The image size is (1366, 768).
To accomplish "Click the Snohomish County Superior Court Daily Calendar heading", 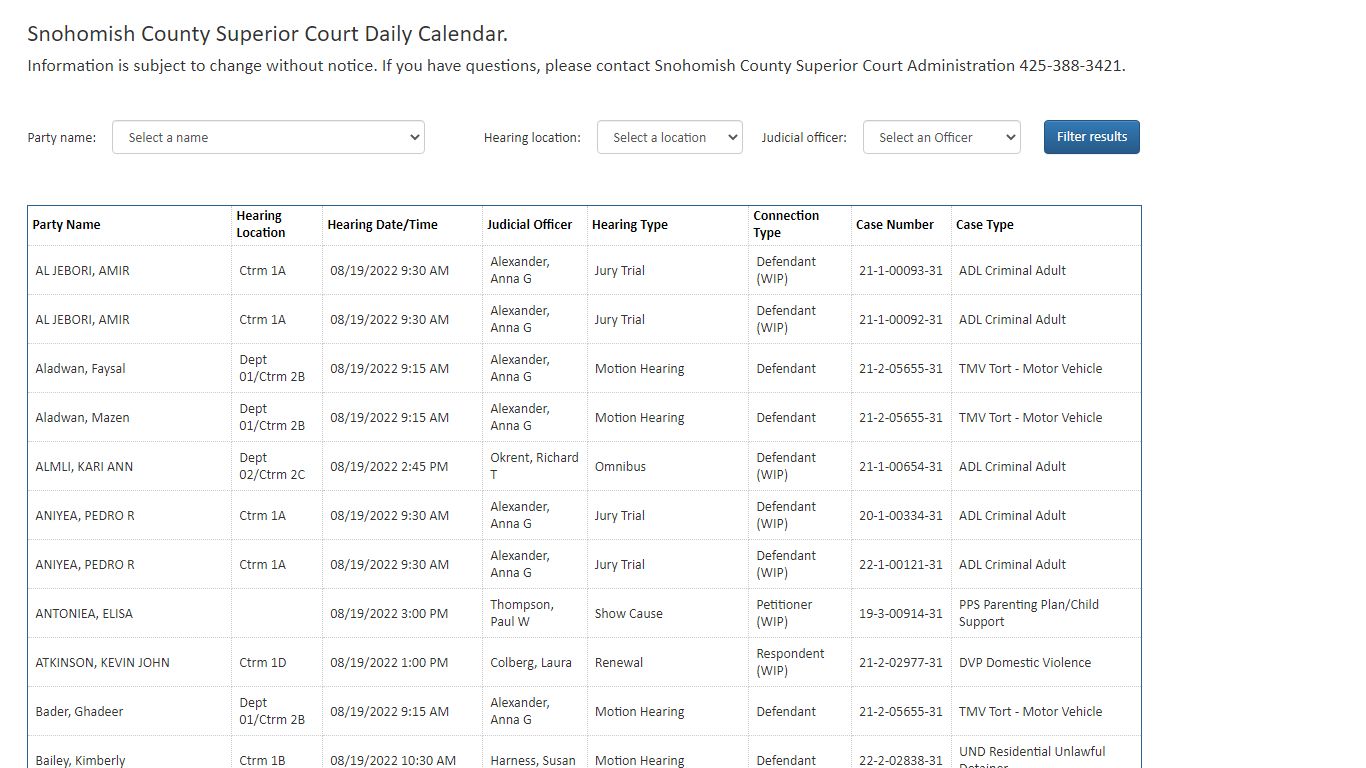I will pyautogui.click(x=268, y=34).
